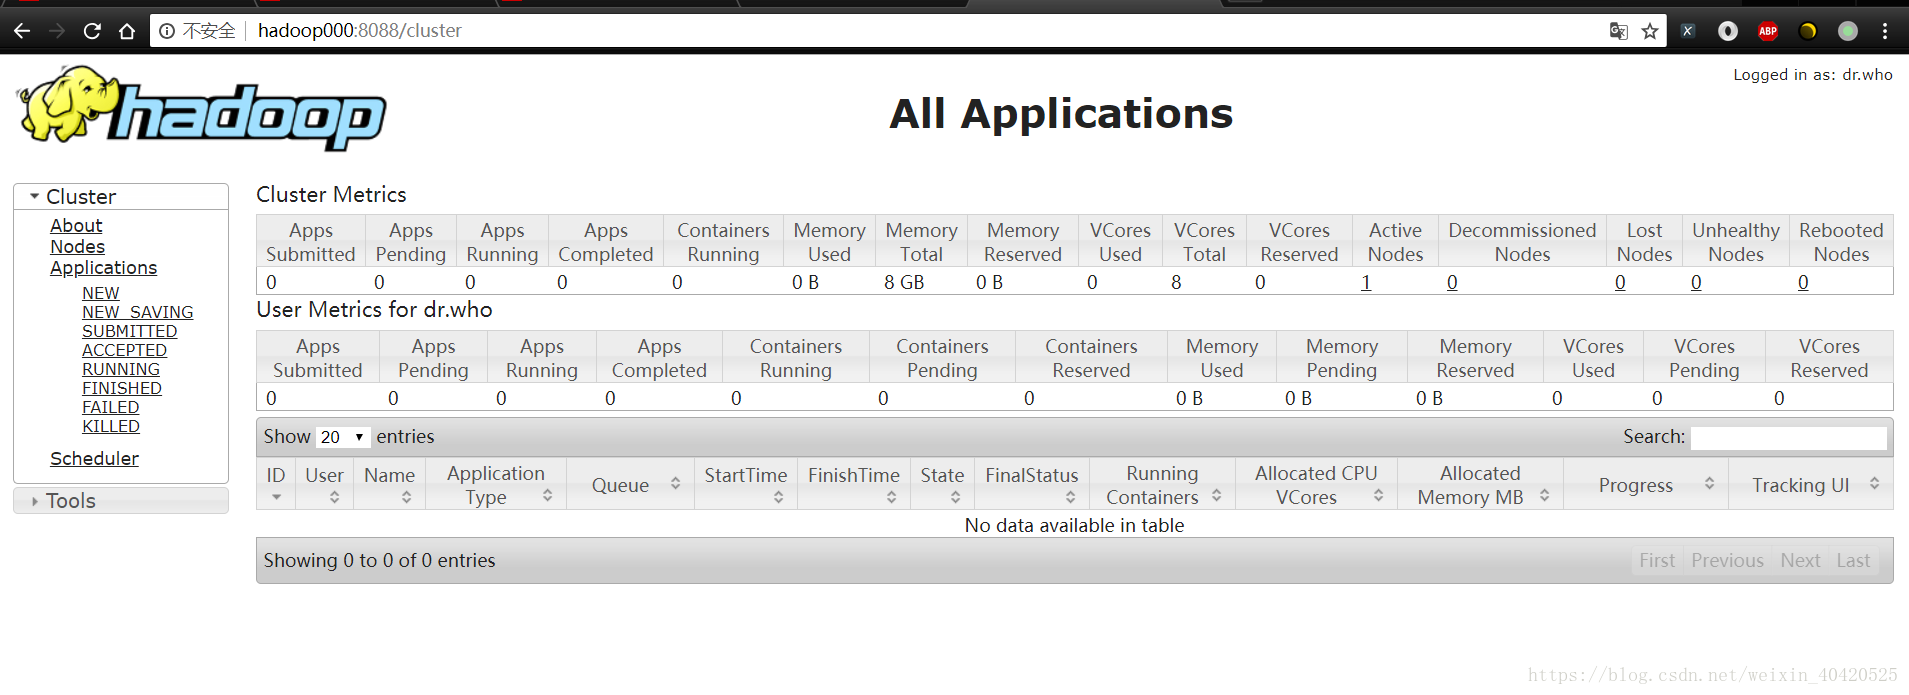Filter applications by NEW_SAVING state

point(137,312)
